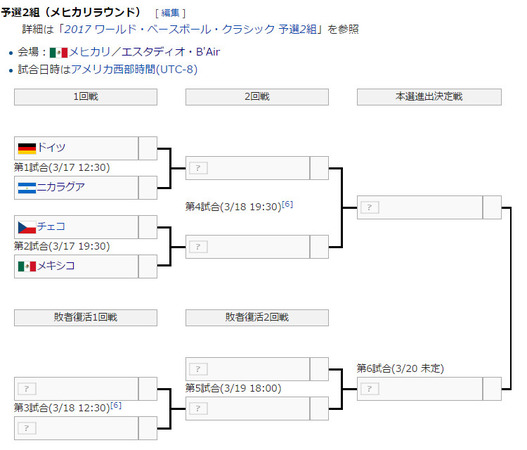Open the ニカラグア team link
This screenshot has height=450, width=527.
pyautogui.click(x=61, y=187)
